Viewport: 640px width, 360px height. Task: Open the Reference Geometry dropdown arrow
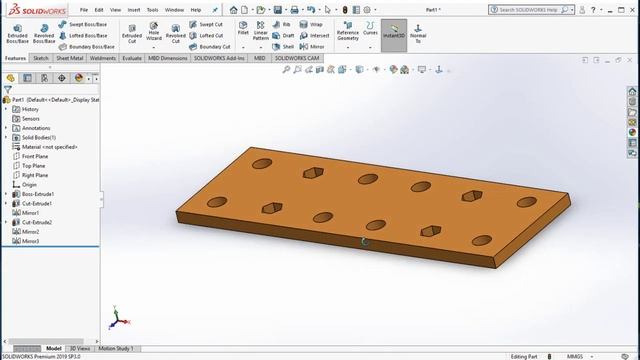(348, 48)
